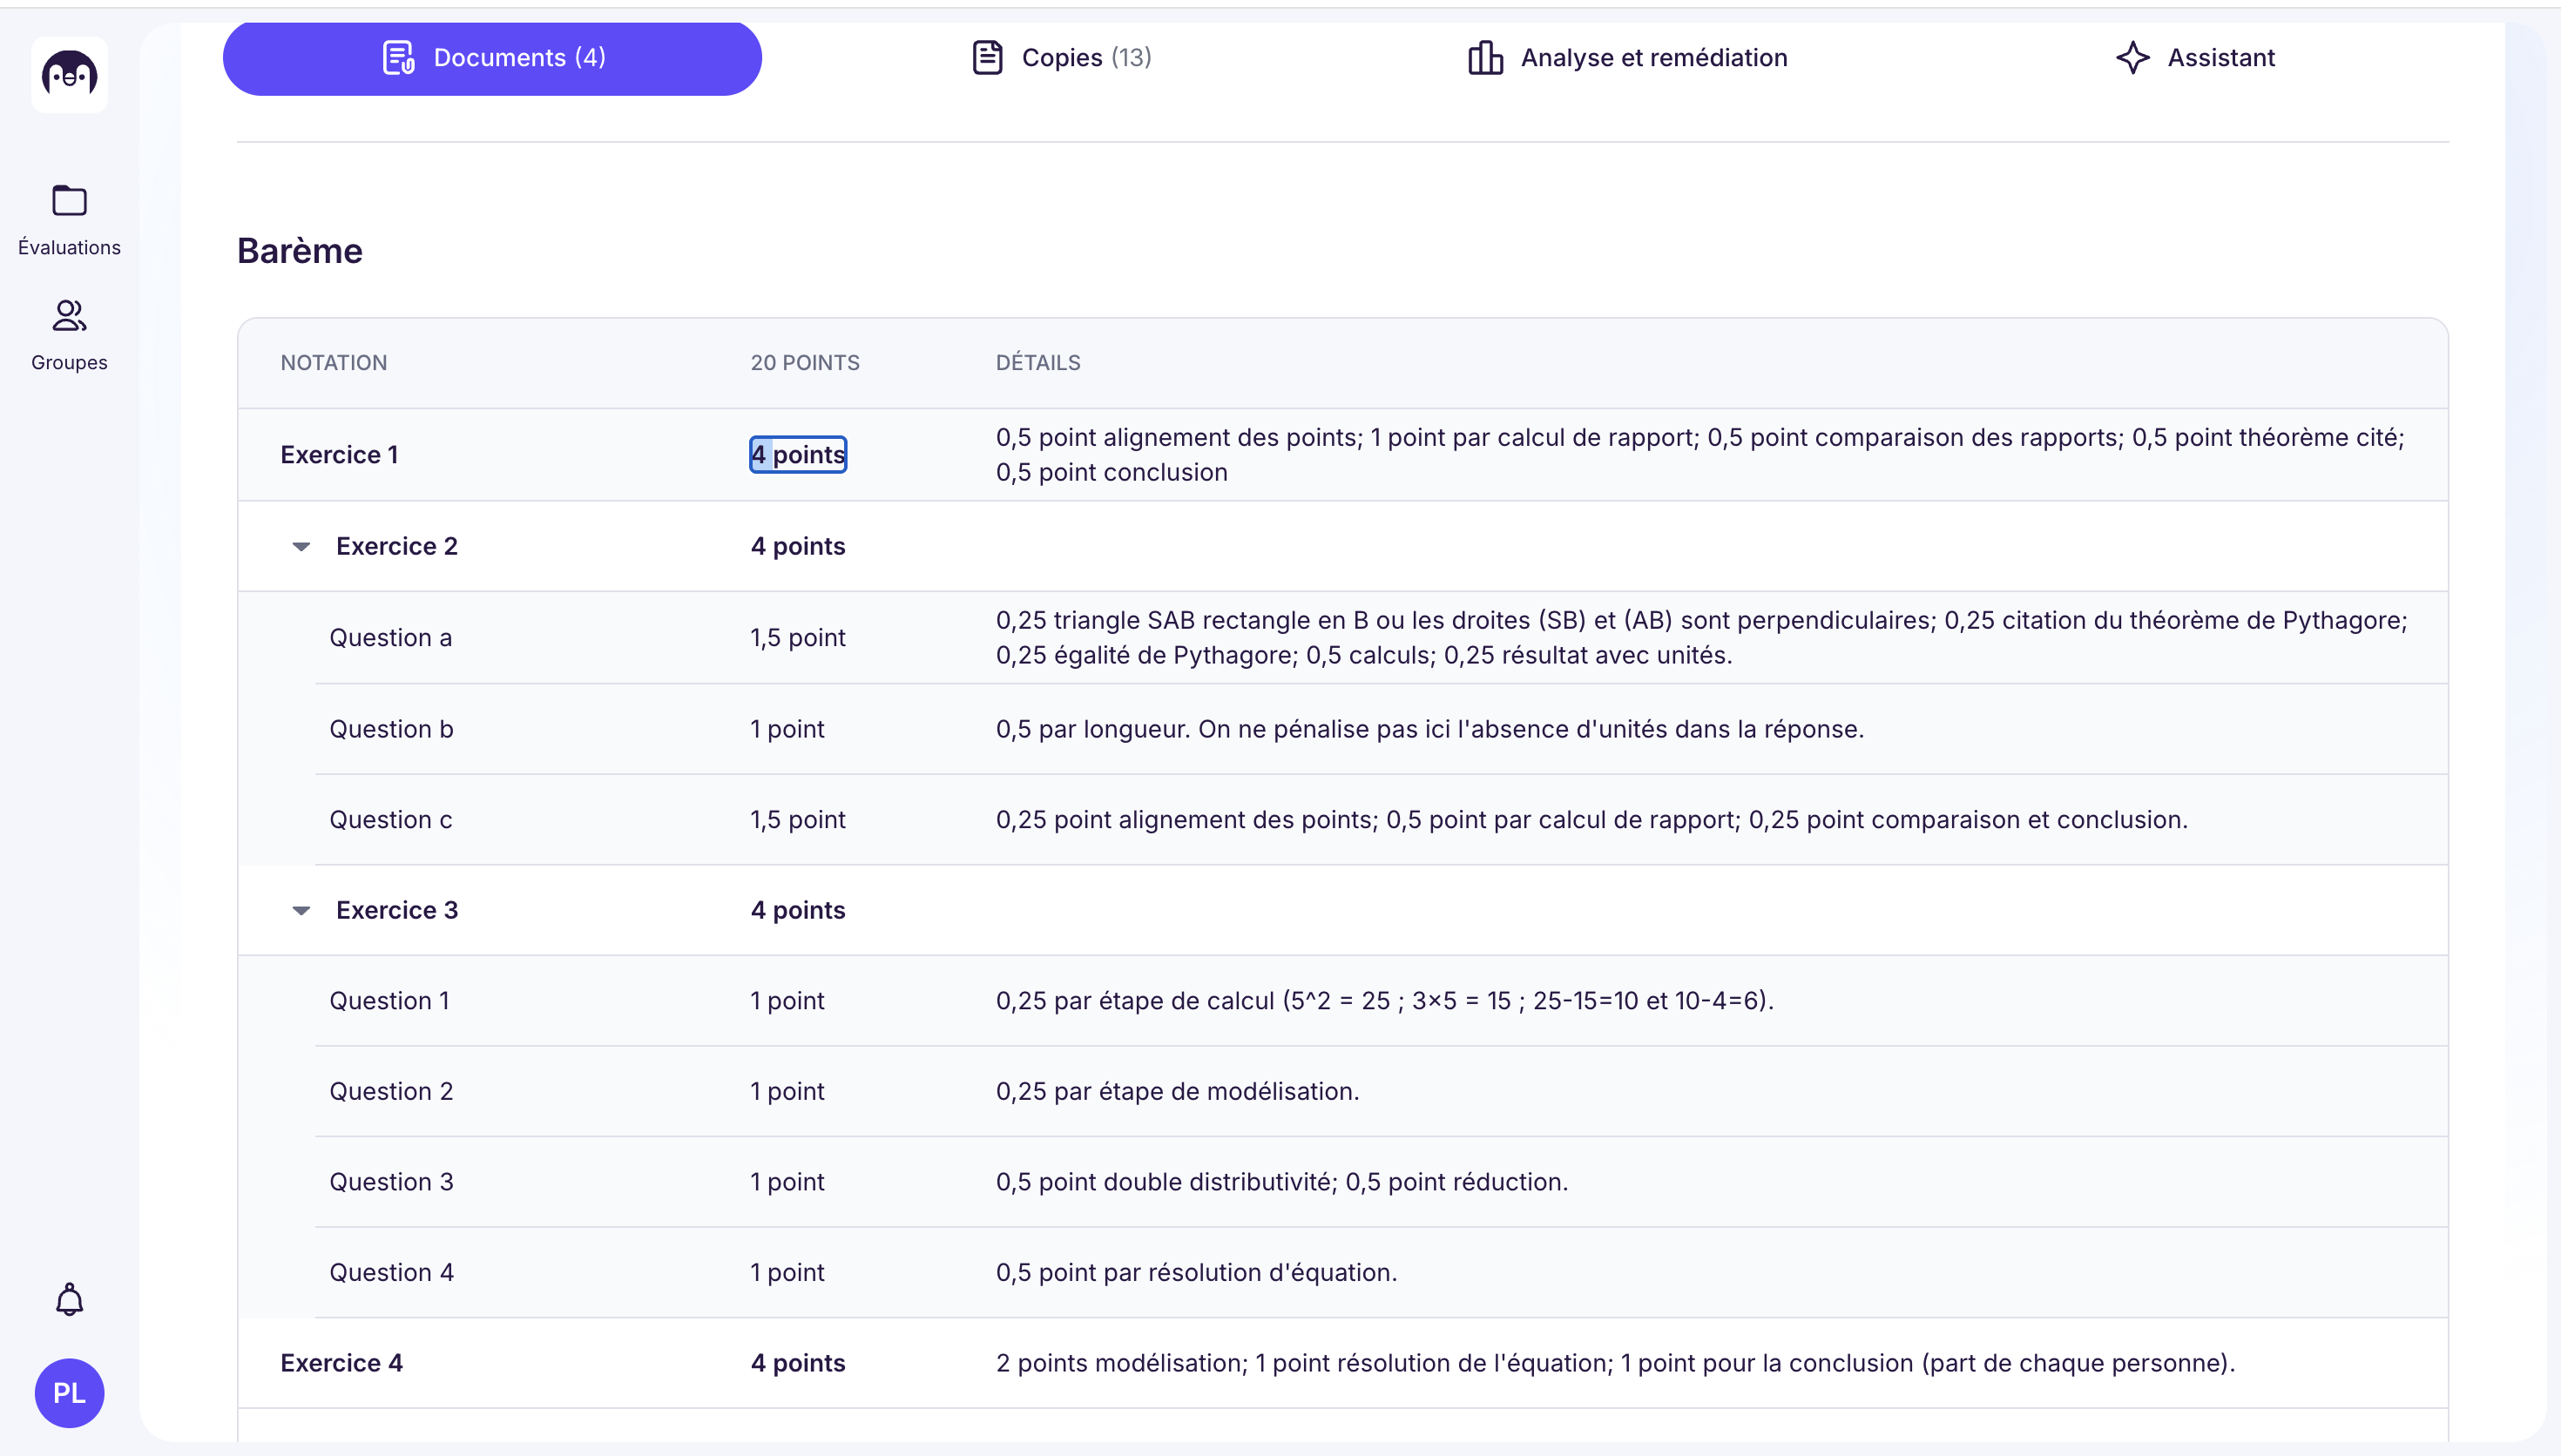Click Question a 1,5 point value

[798, 637]
